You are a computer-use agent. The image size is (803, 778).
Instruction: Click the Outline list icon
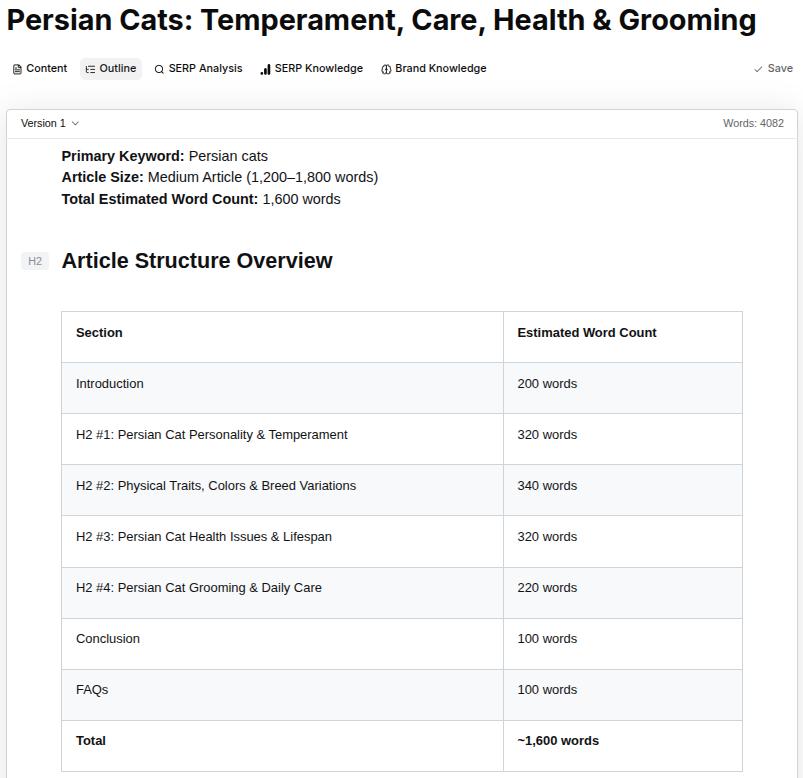pos(88,68)
